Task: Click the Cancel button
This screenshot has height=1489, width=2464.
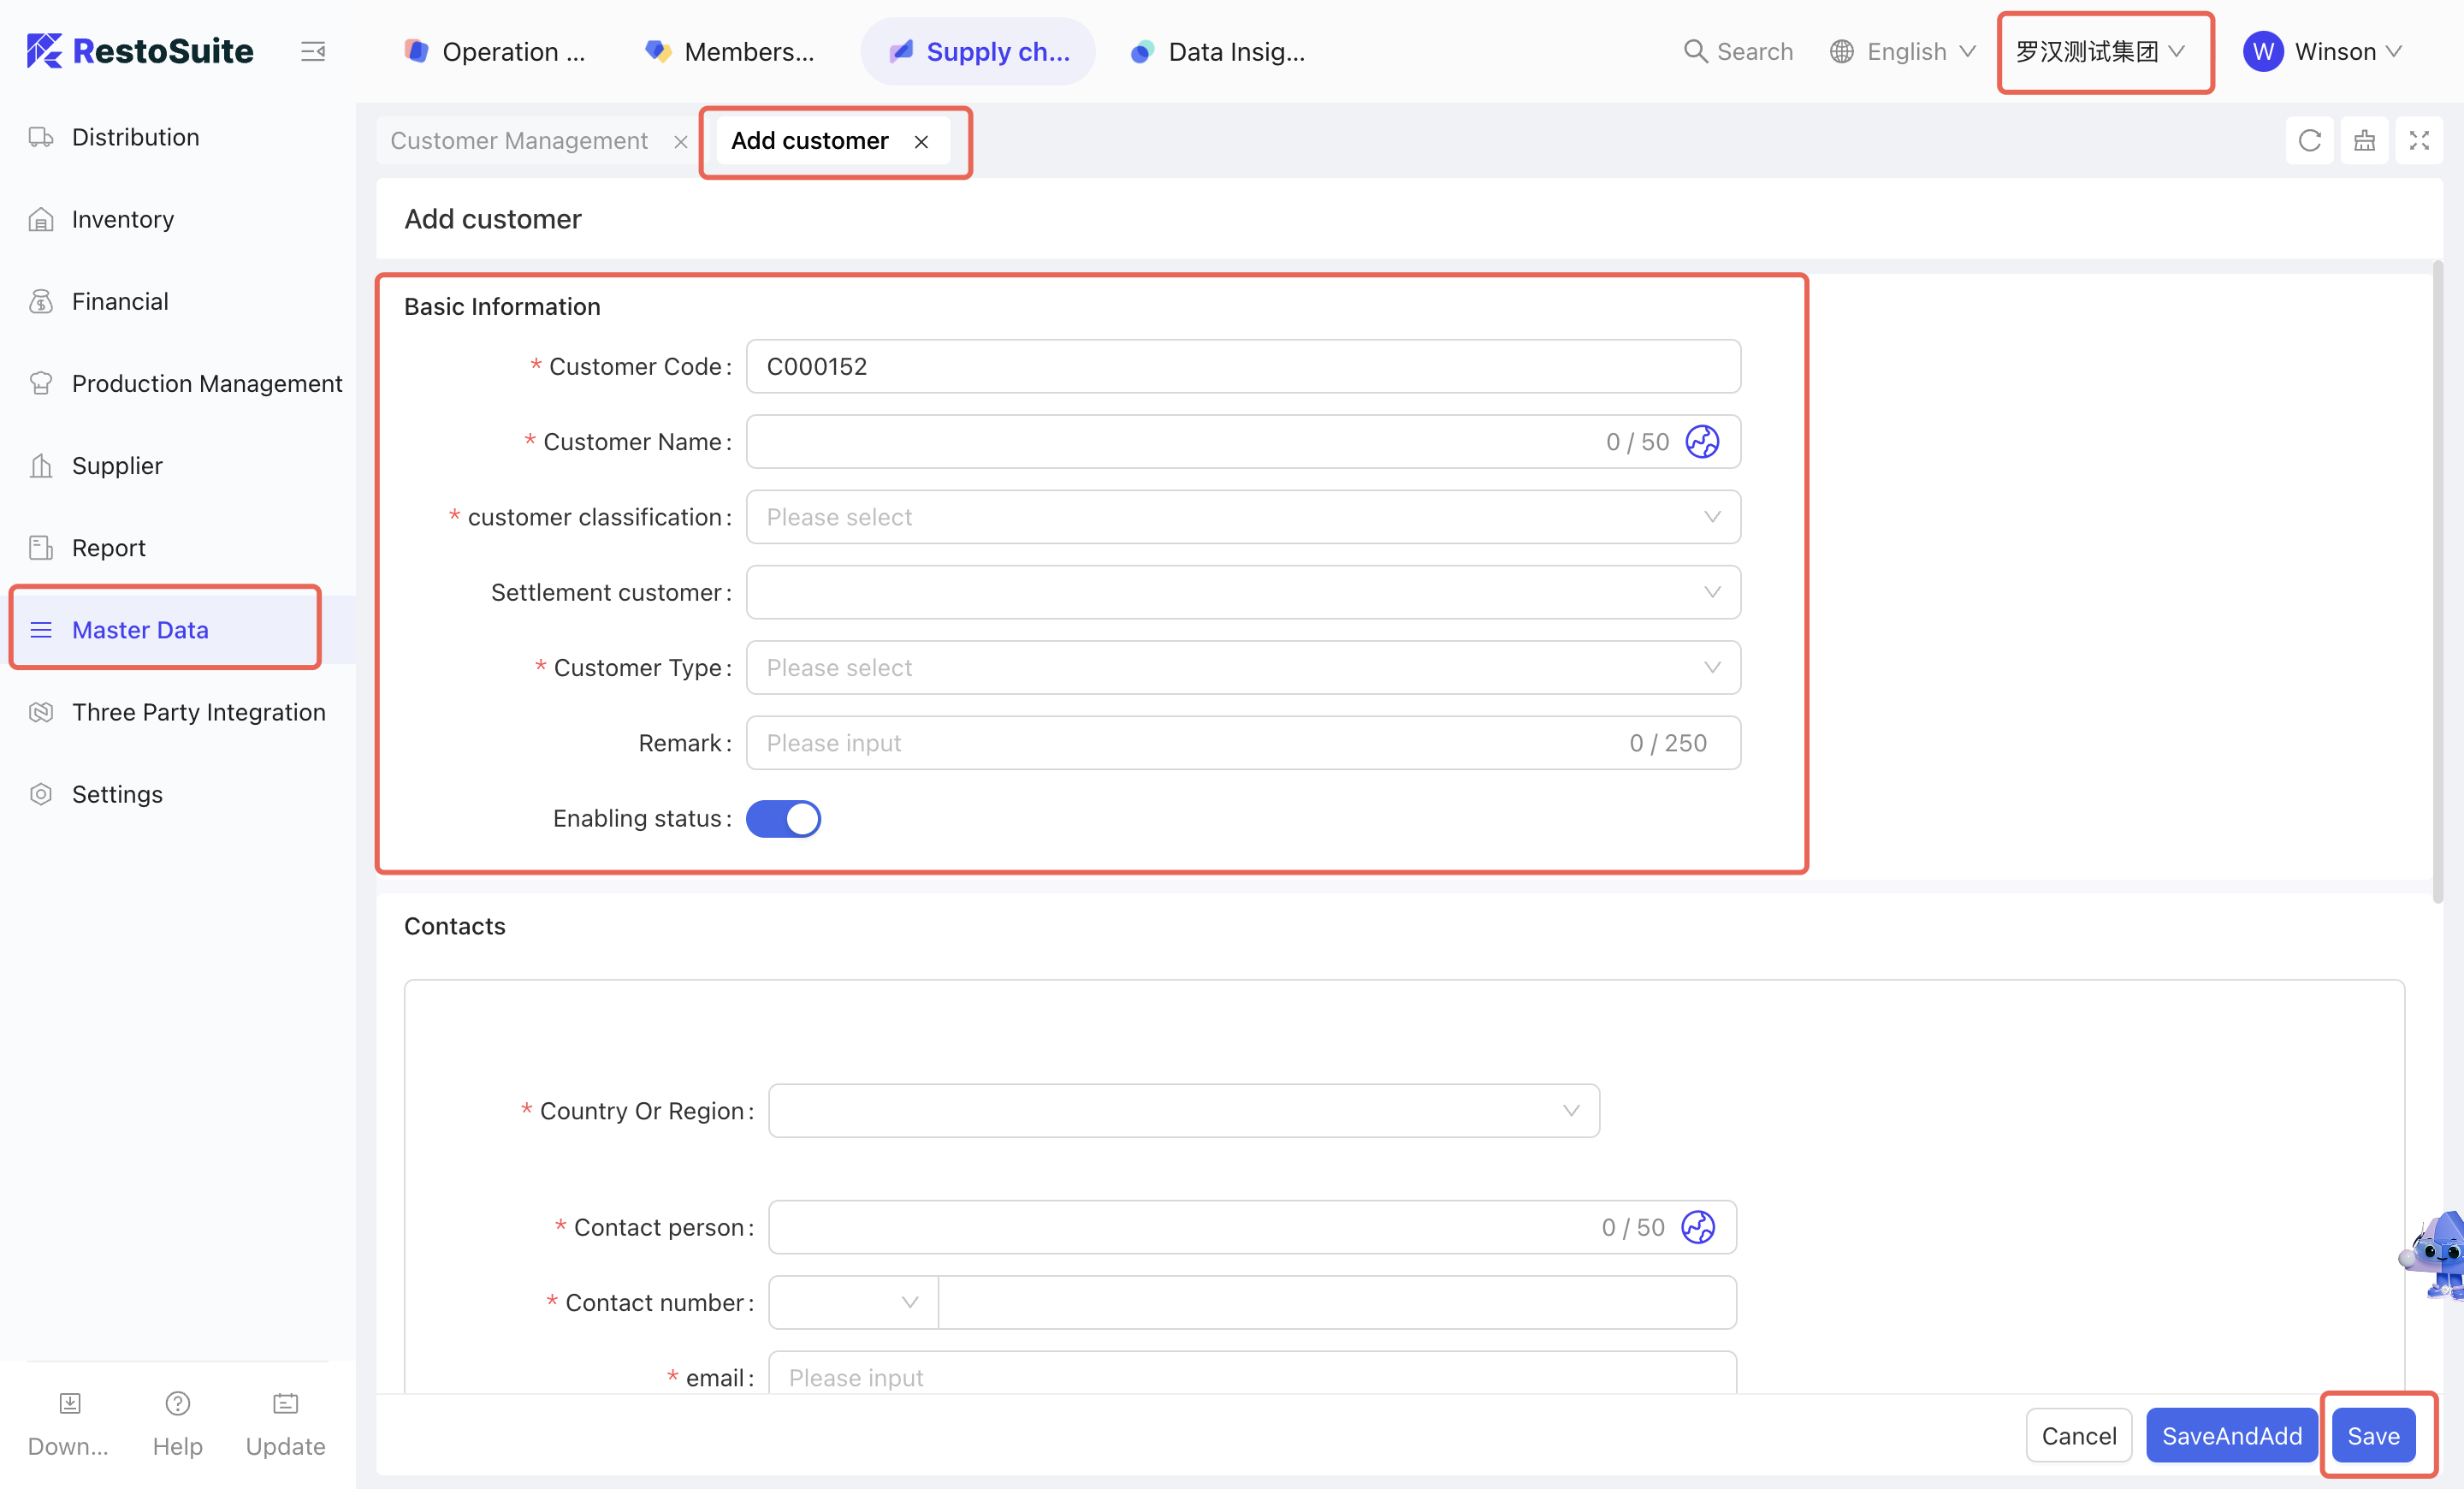Action: click(2078, 1436)
